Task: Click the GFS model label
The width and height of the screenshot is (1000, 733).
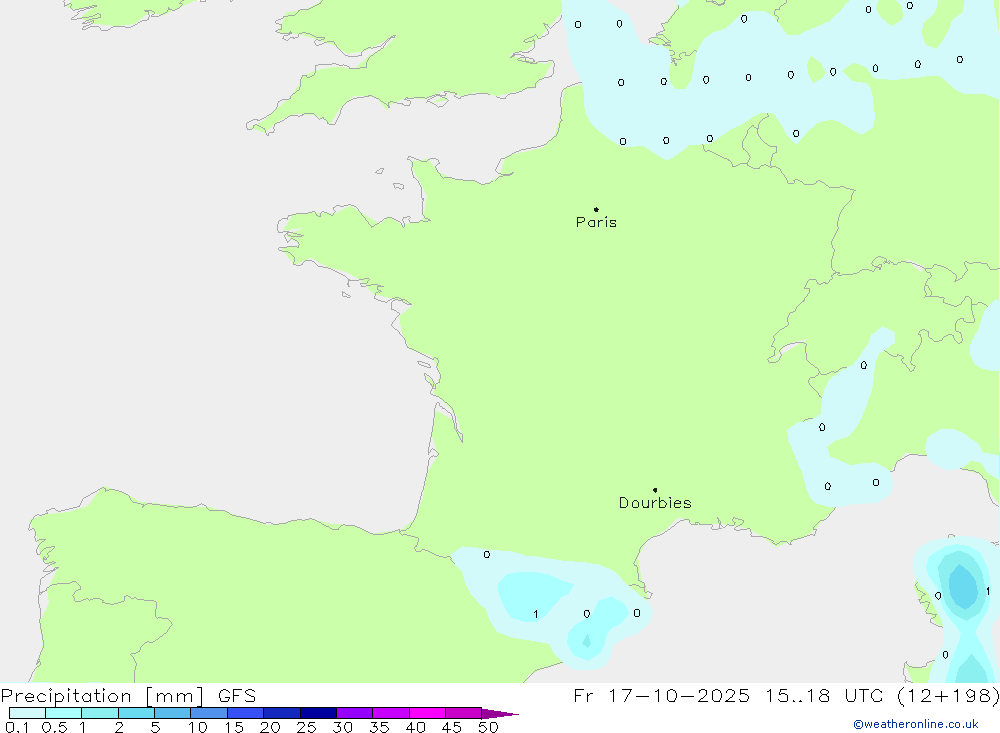Action: pyautogui.click(x=237, y=696)
